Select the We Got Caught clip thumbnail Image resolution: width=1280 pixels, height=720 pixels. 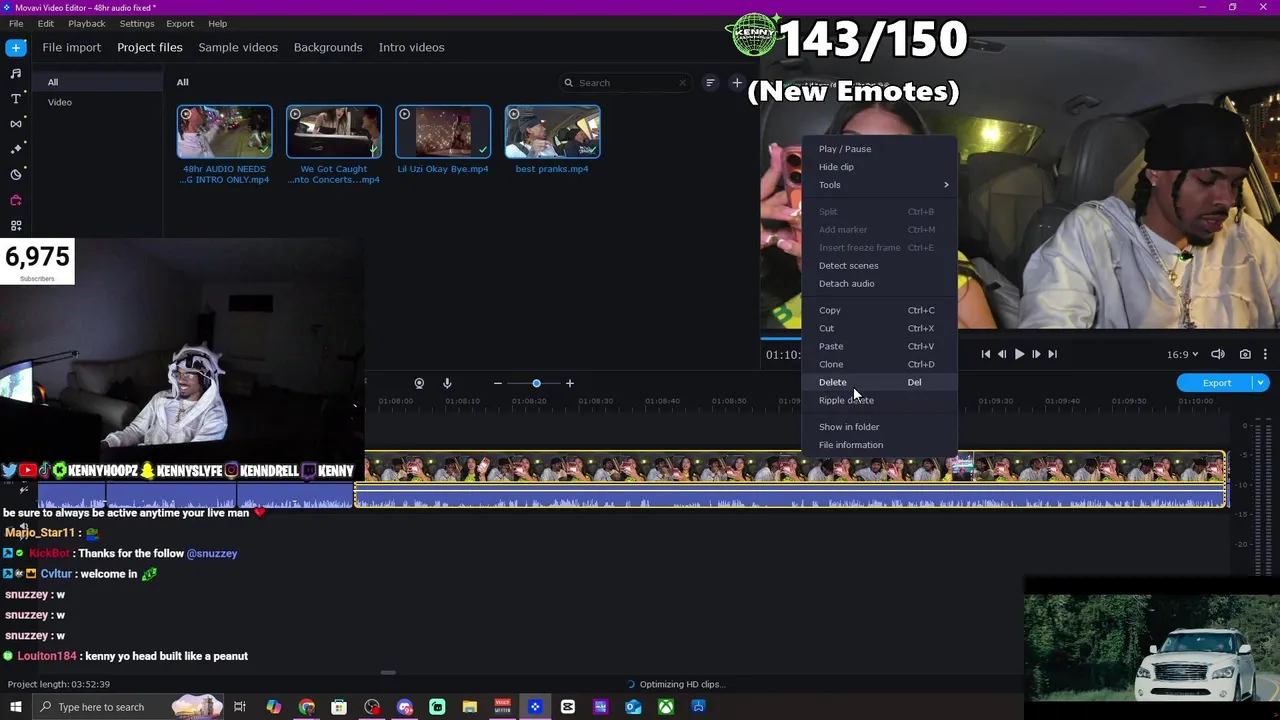tap(334, 132)
